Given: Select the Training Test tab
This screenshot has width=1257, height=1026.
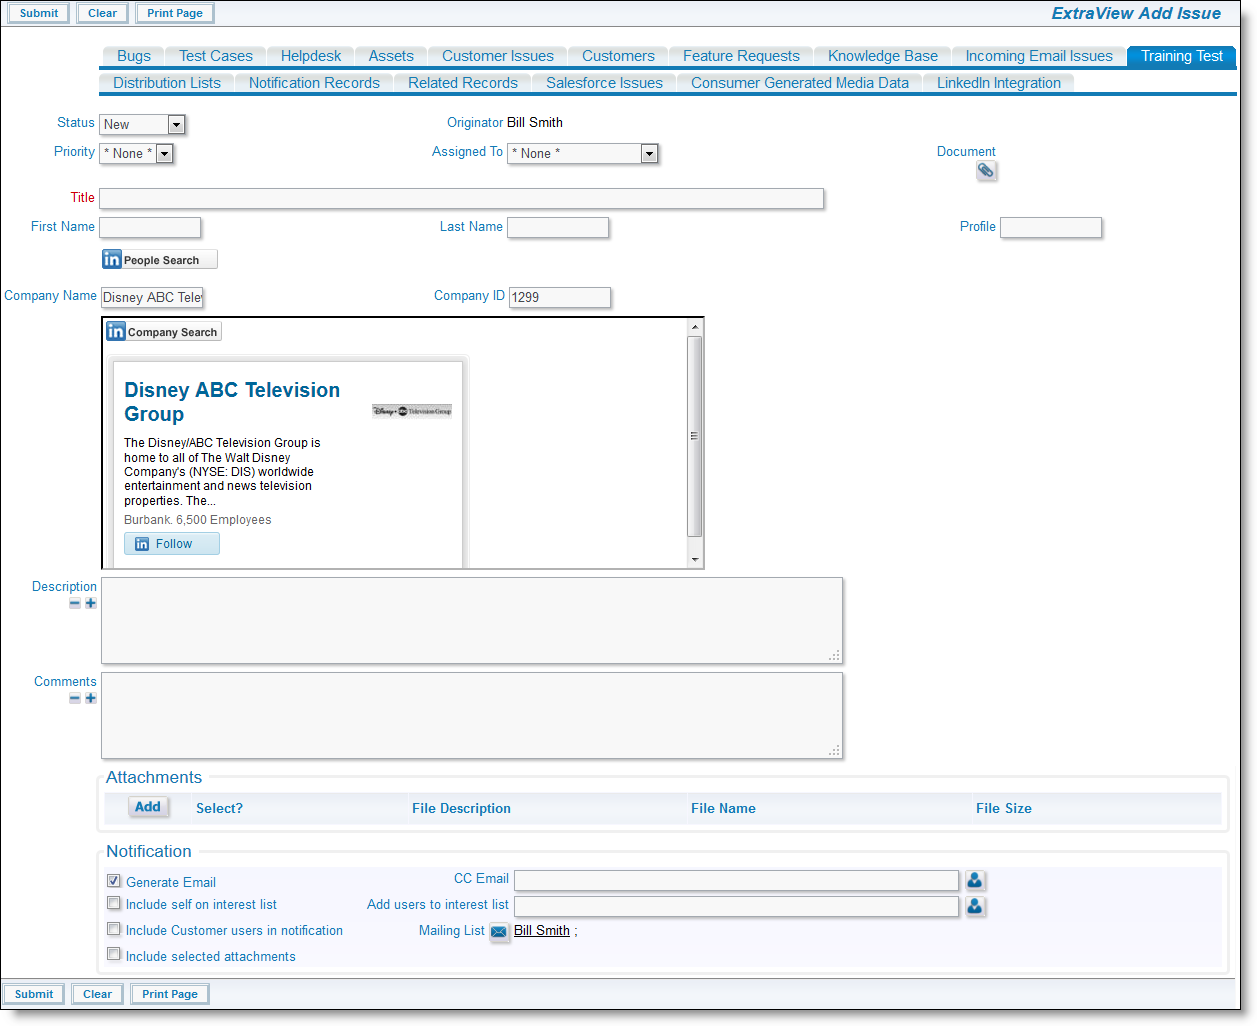Looking at the screenshot, I should [1182, 56].
